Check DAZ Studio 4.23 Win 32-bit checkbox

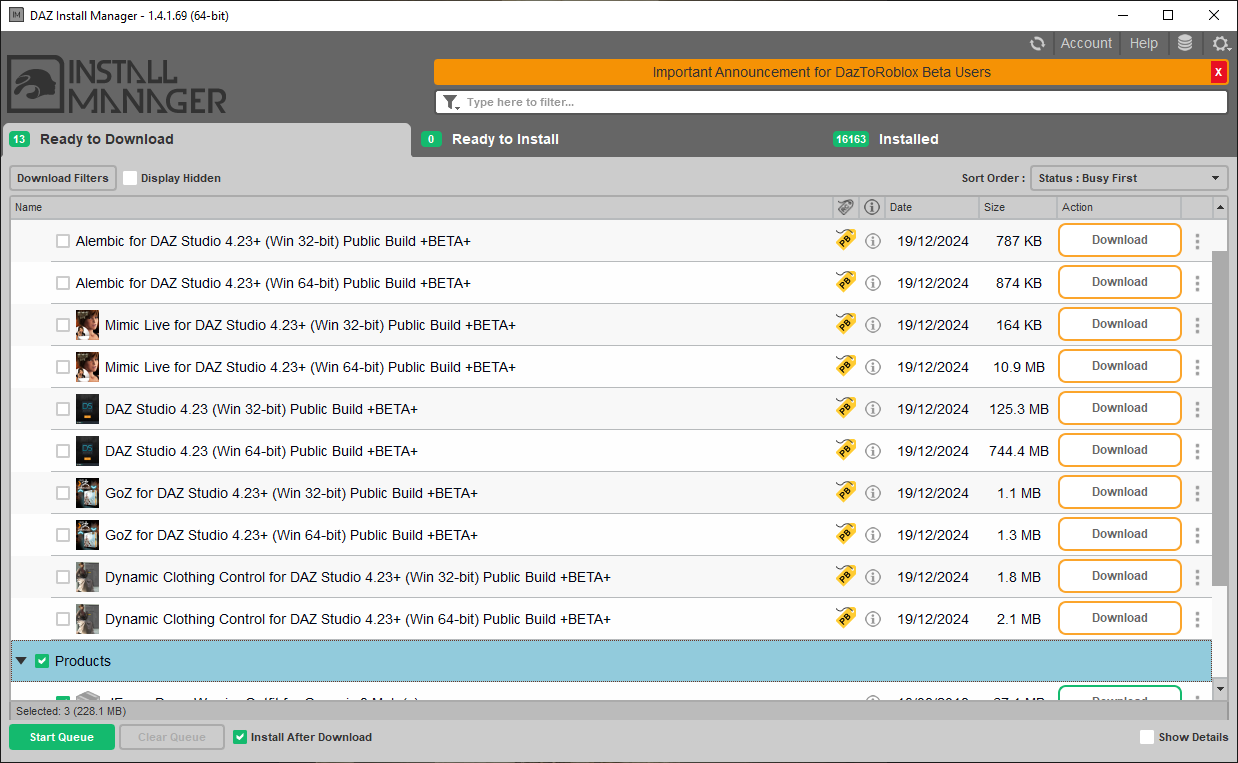(x=63, y=409)
